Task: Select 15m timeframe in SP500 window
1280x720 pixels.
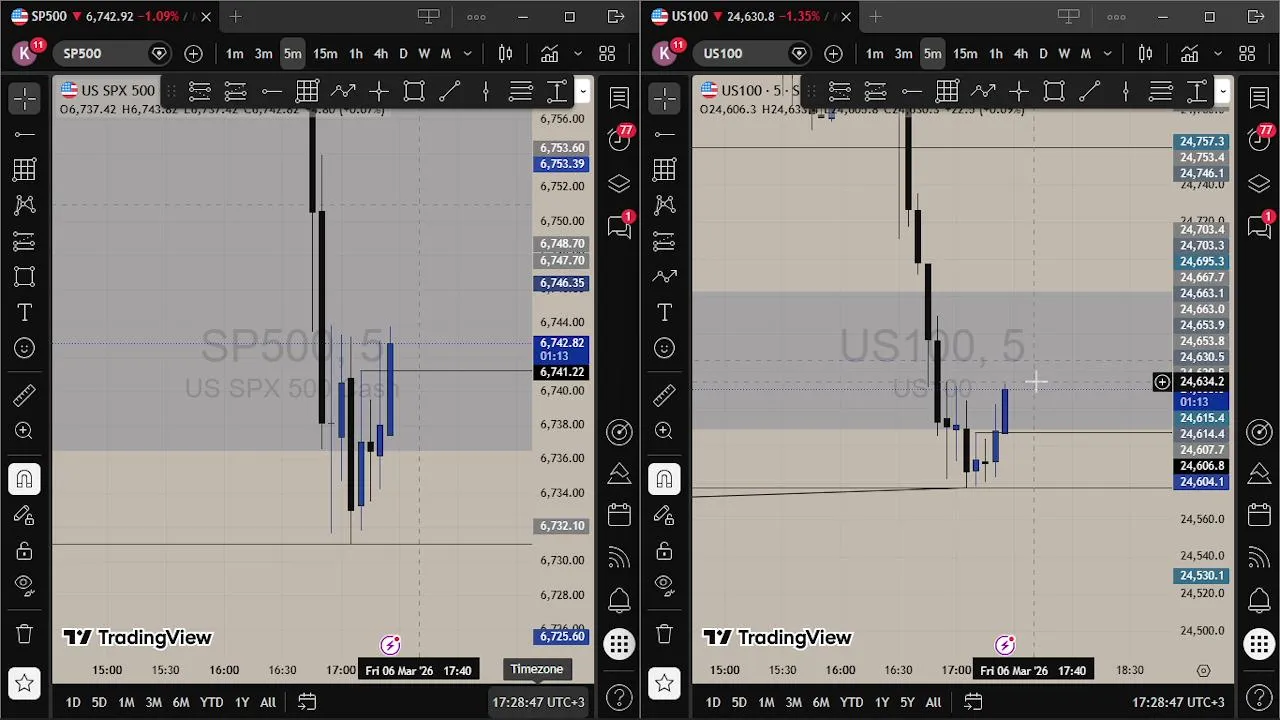Action: pyautogui.click(x=325, y=54)
